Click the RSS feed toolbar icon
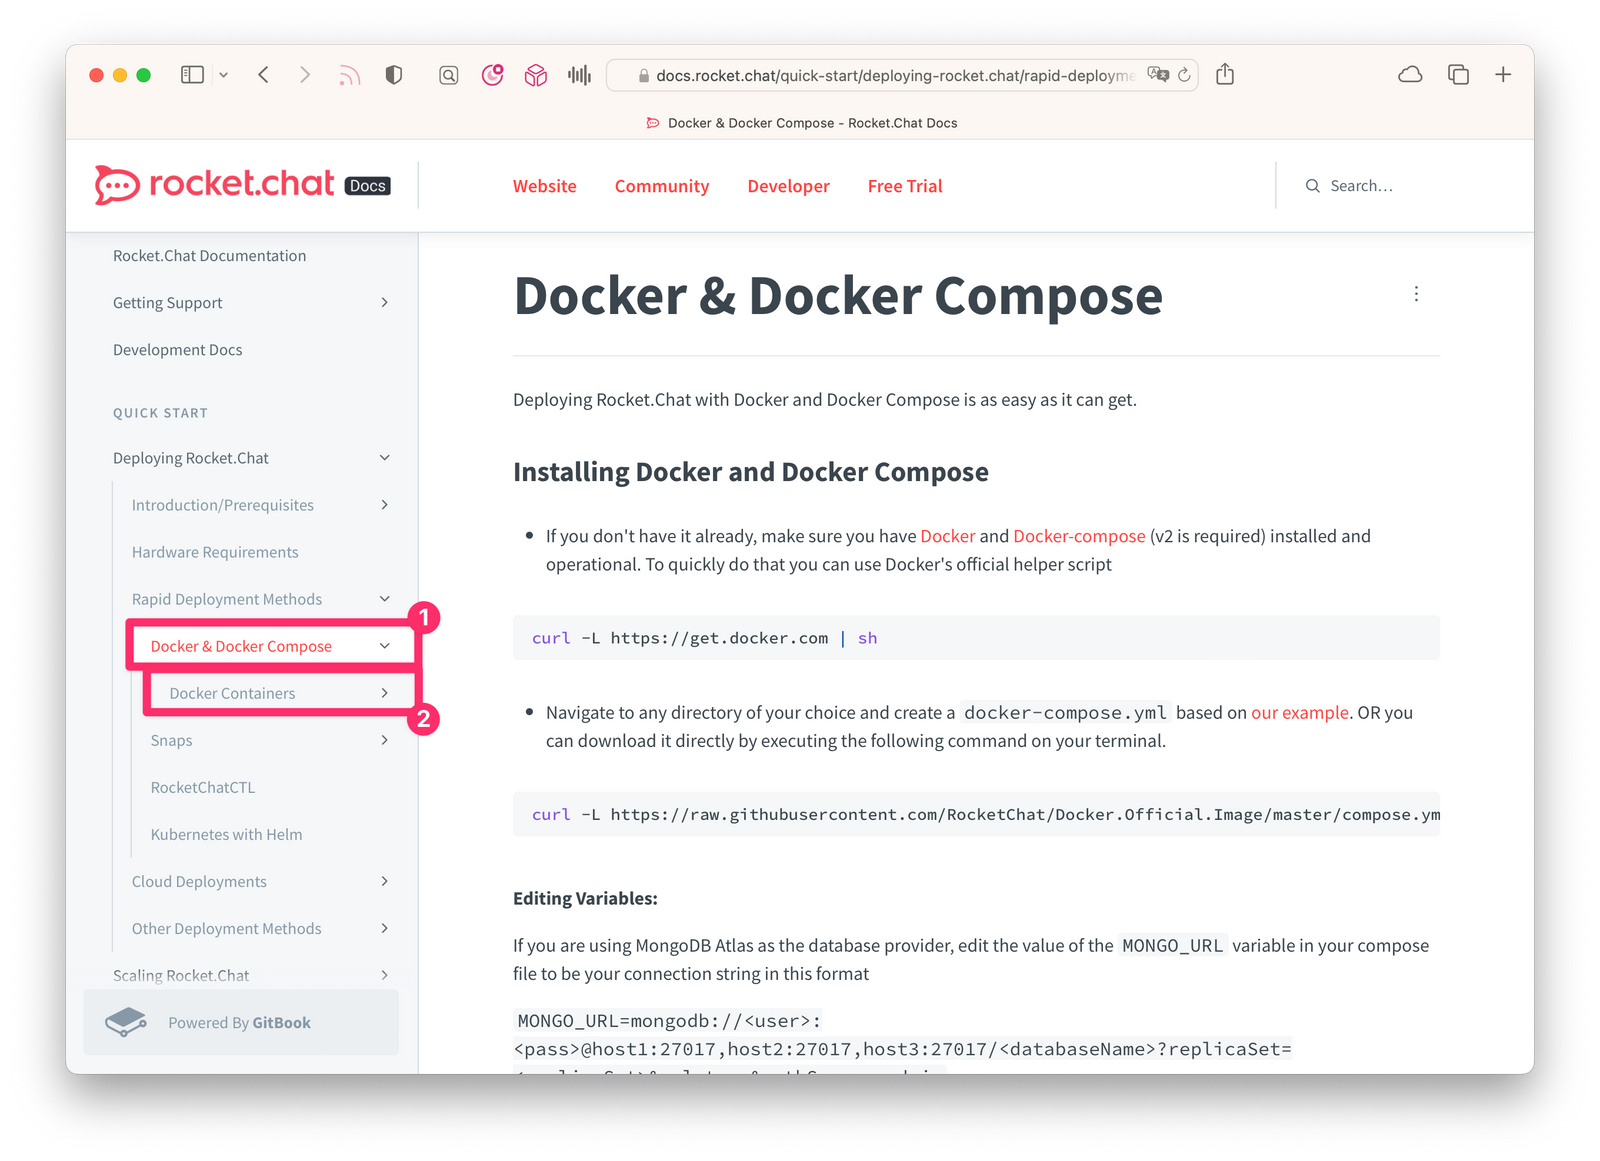Viewport: 1600px width, 1161px height. [349, 75]
